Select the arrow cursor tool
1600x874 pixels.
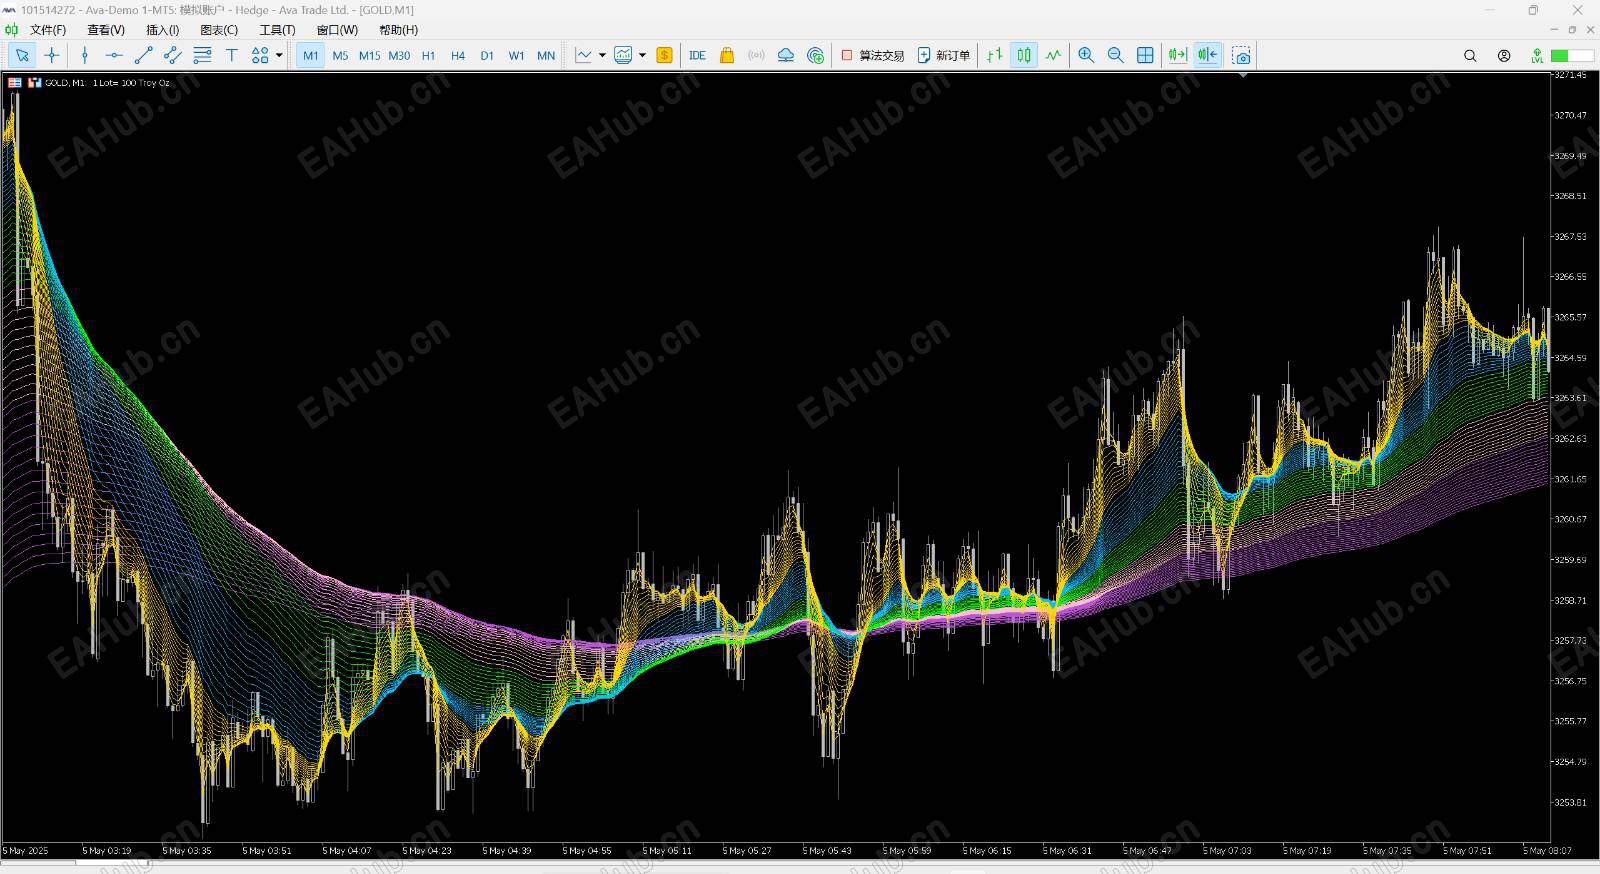[x=22, y=56]
